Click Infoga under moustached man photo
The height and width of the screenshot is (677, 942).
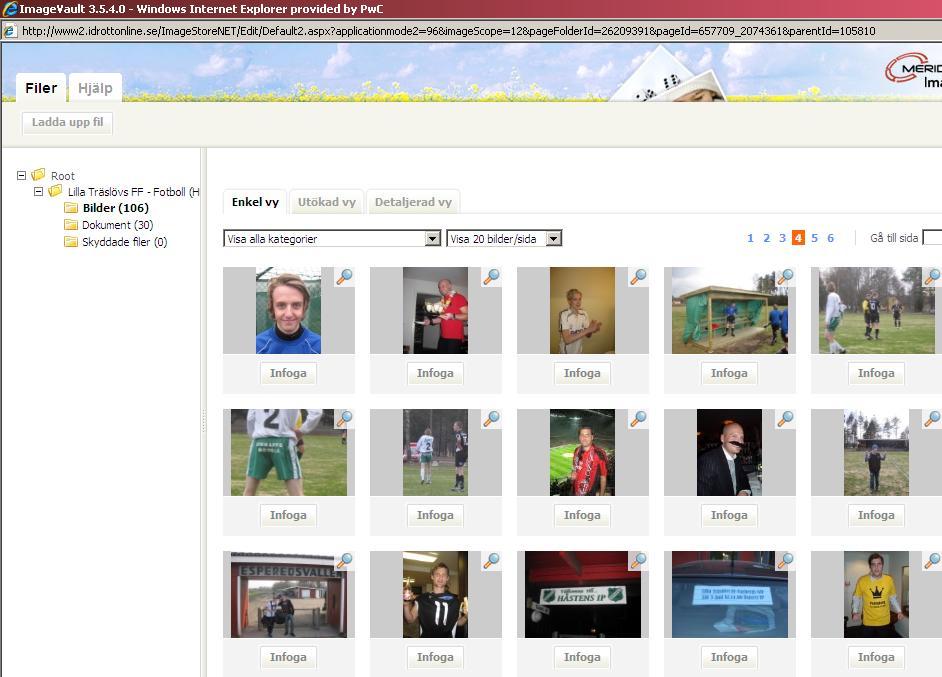[x=729, y=515]
